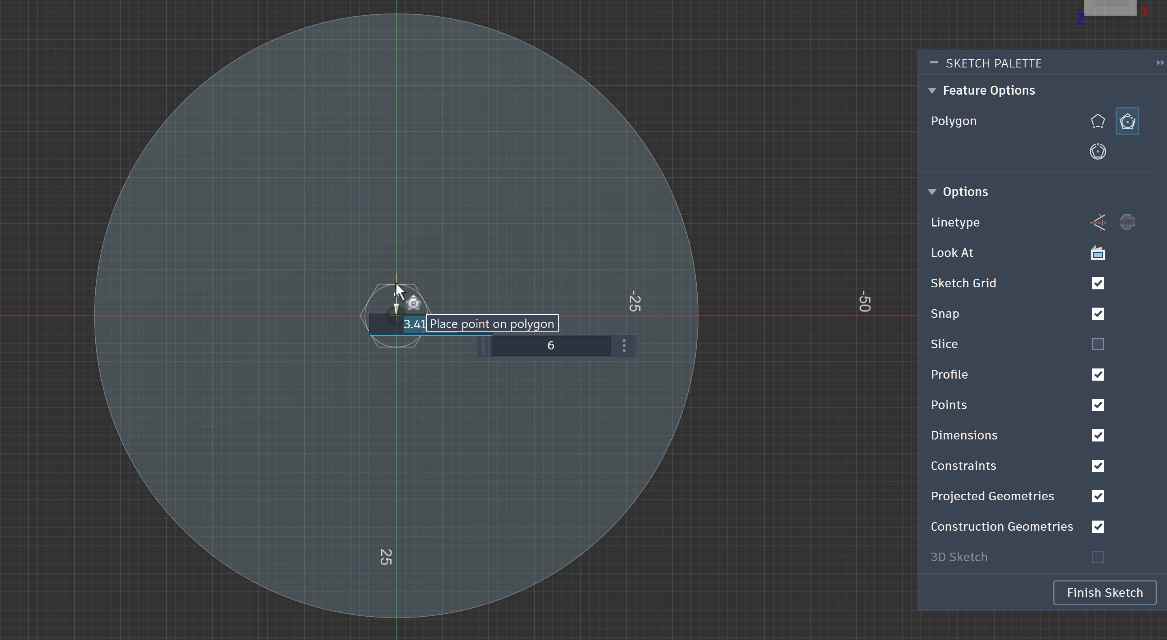The image size is (1167, 640).
Task: Click the polygon snap icon near the cursor
Action: pos(414,303)
